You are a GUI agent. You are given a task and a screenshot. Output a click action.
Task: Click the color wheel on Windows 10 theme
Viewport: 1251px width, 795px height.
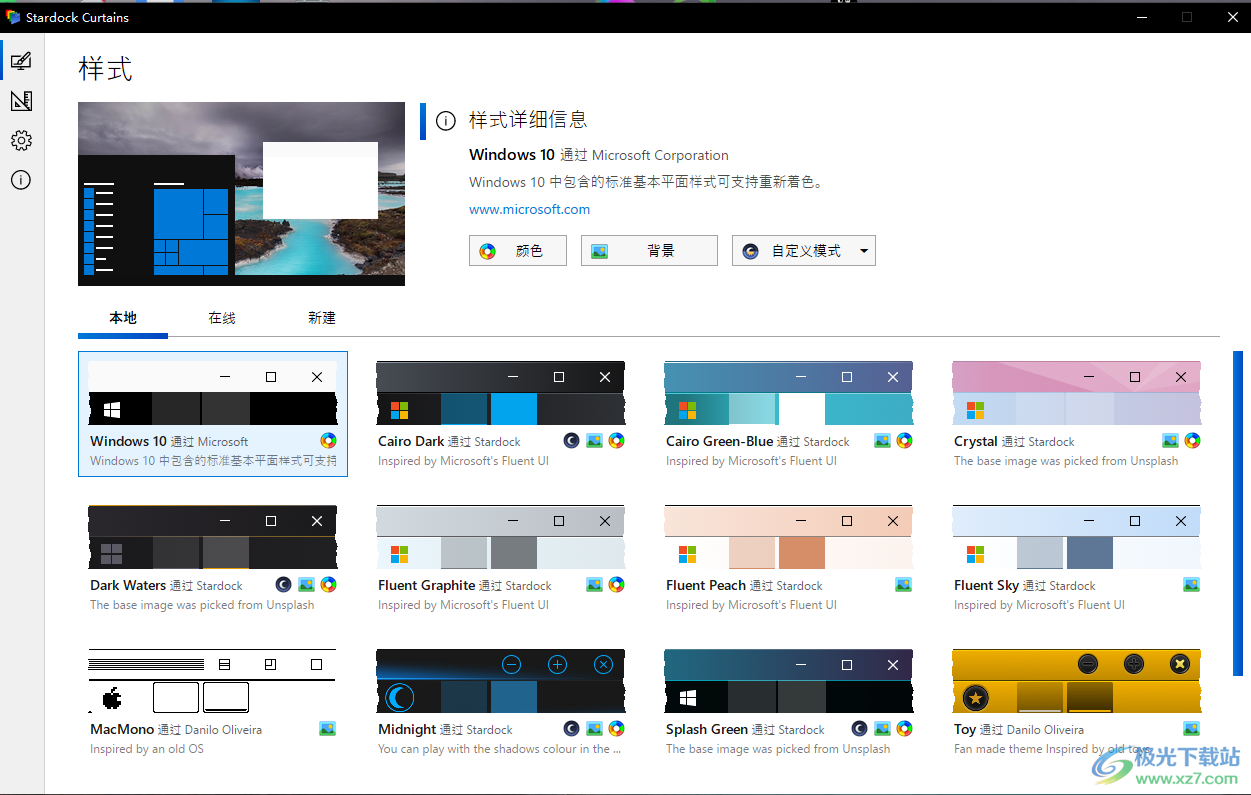click(x=327, y=440)
